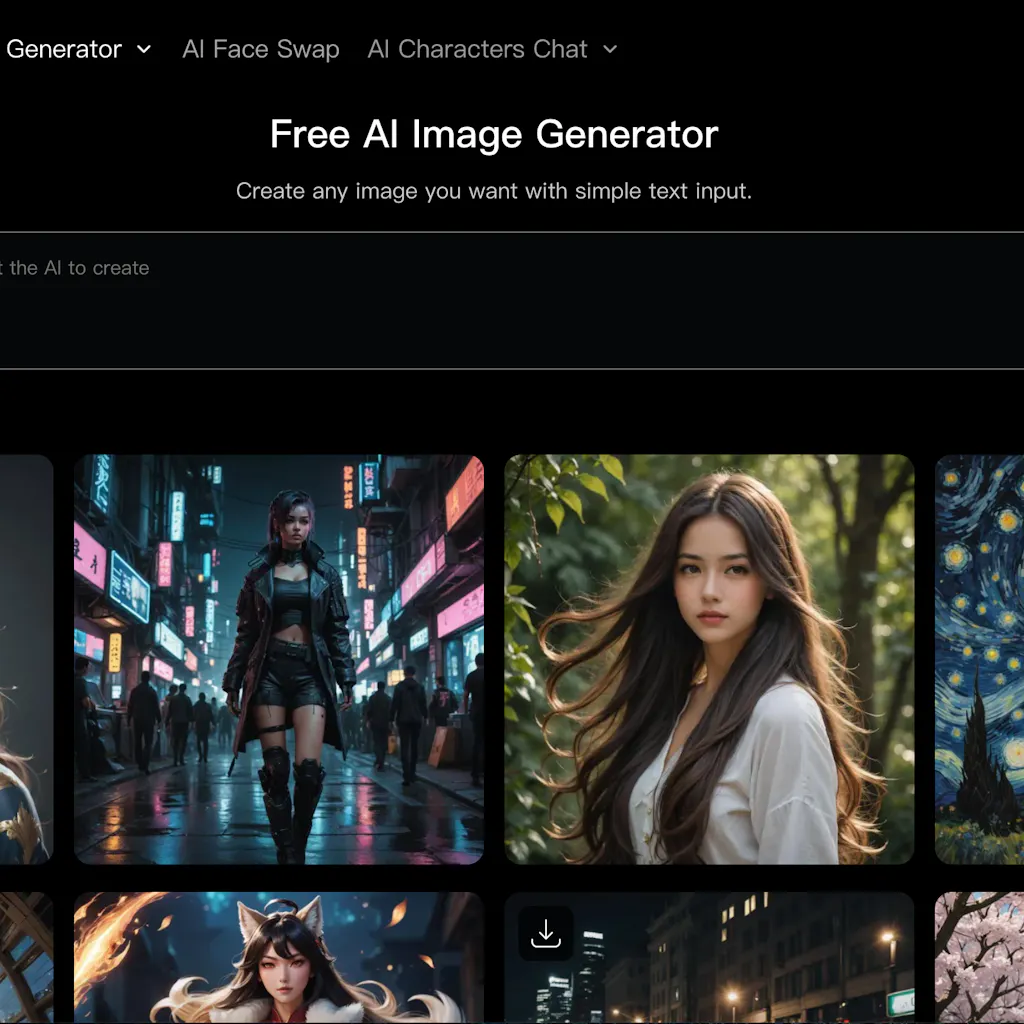The image size is (1024, 1024).
Task: Click the Generator nav label
Action: [x=64, y=49]
